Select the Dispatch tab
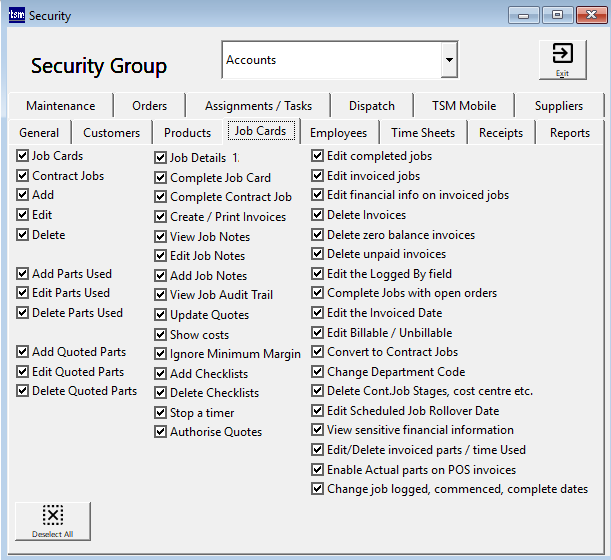 click(371, 106)
